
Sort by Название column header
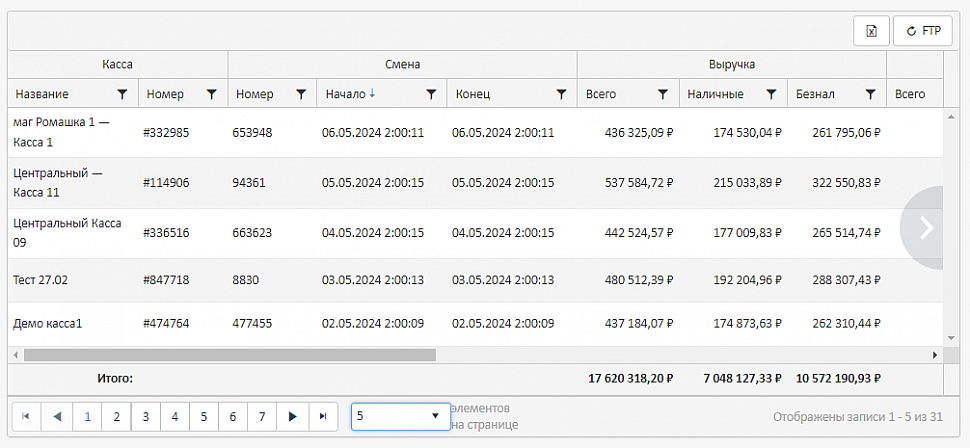coord(42,94)
